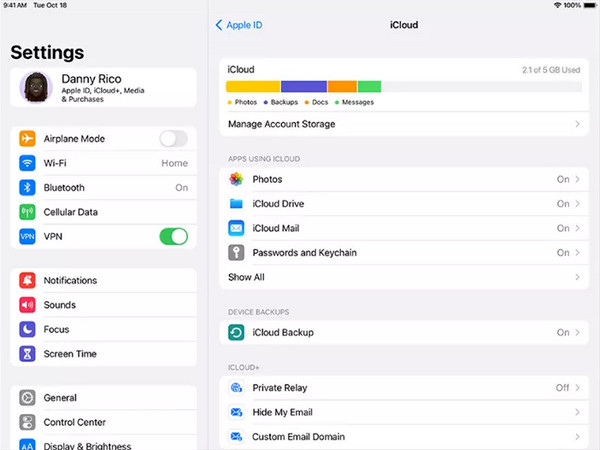Click the Hide My Email icon
This screenshot has width=600, height=450.
[x=236, y=412]
